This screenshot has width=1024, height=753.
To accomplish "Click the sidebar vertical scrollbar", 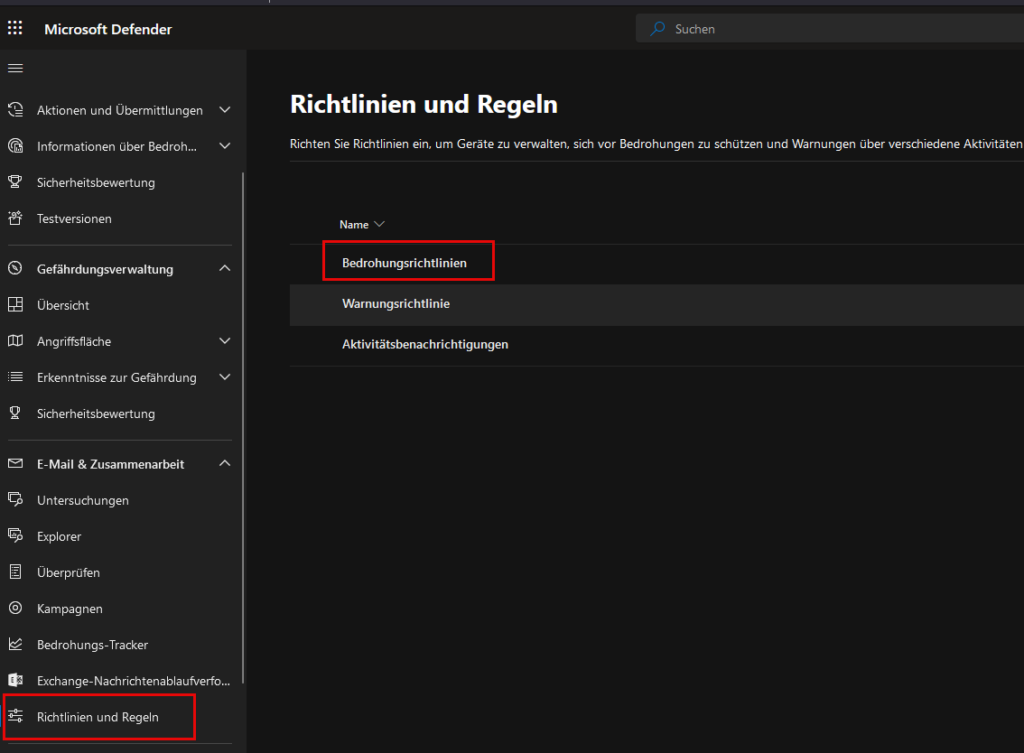I will pyautogui.click(x=243, y=428).
